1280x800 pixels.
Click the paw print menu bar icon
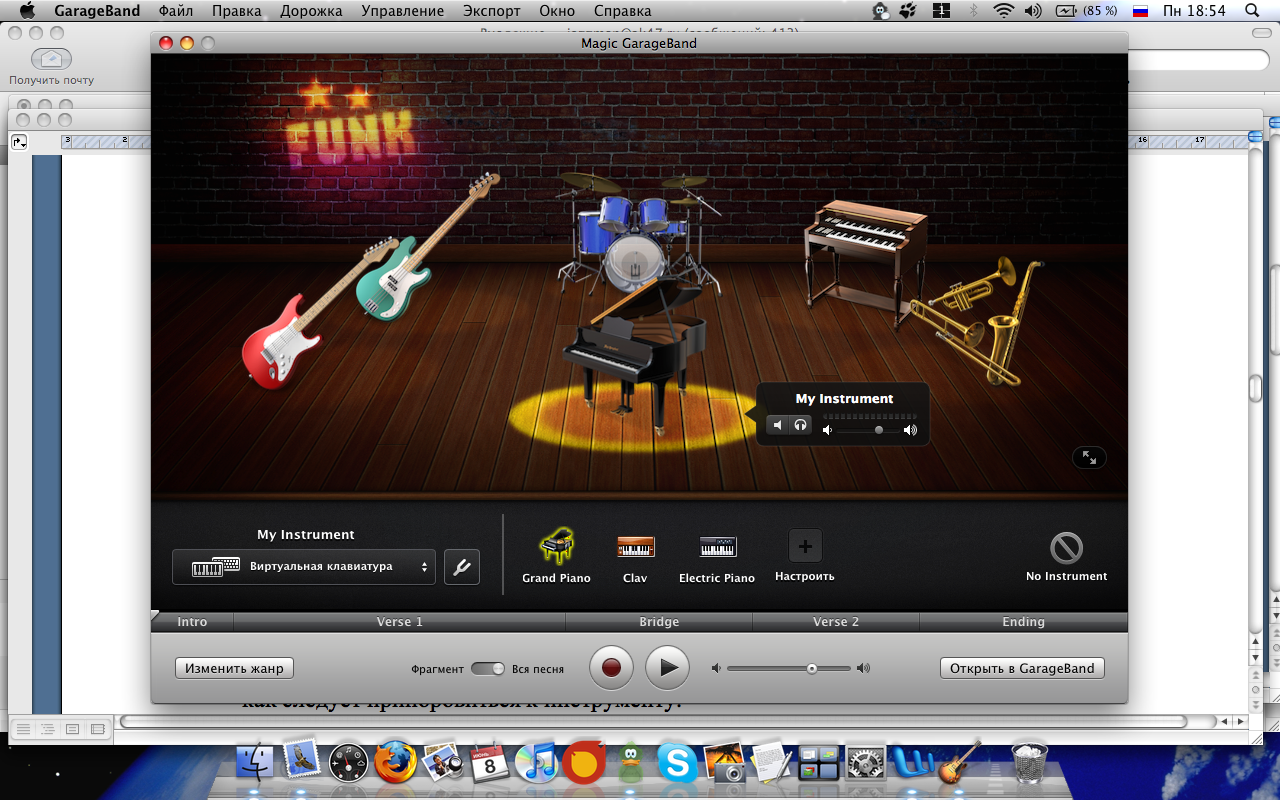coord(909,11)
